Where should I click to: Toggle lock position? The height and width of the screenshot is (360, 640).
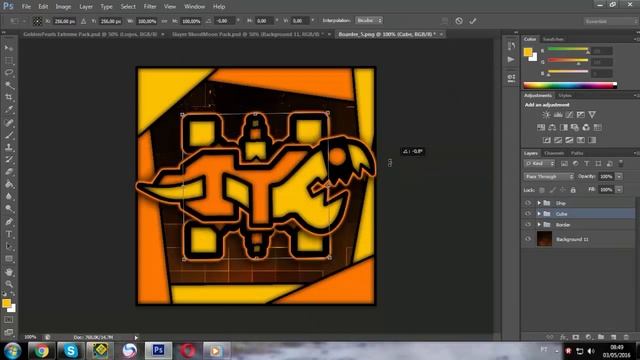pyautogui.click(x=563, y=190)
